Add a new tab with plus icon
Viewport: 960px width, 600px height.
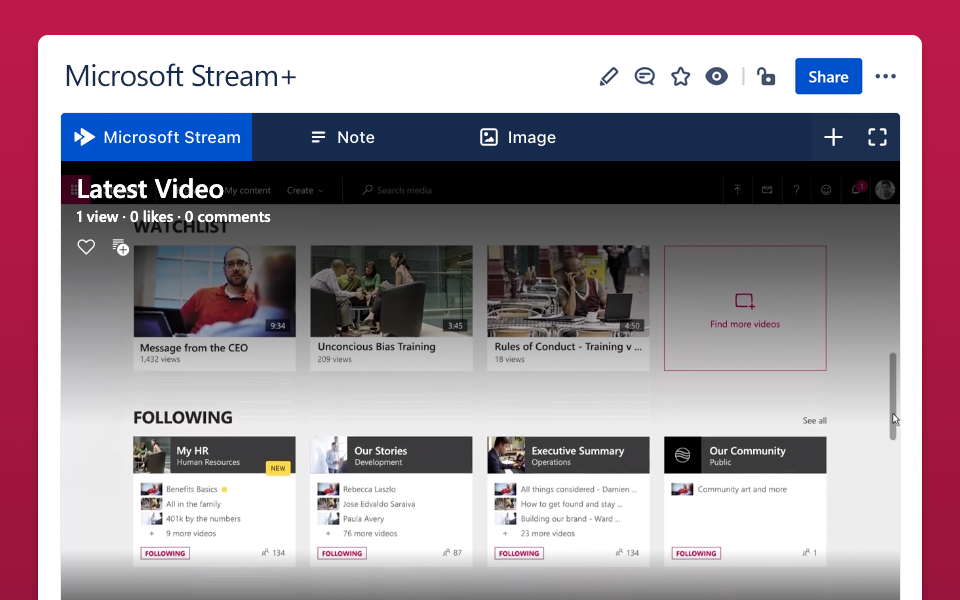click(833, 137)
